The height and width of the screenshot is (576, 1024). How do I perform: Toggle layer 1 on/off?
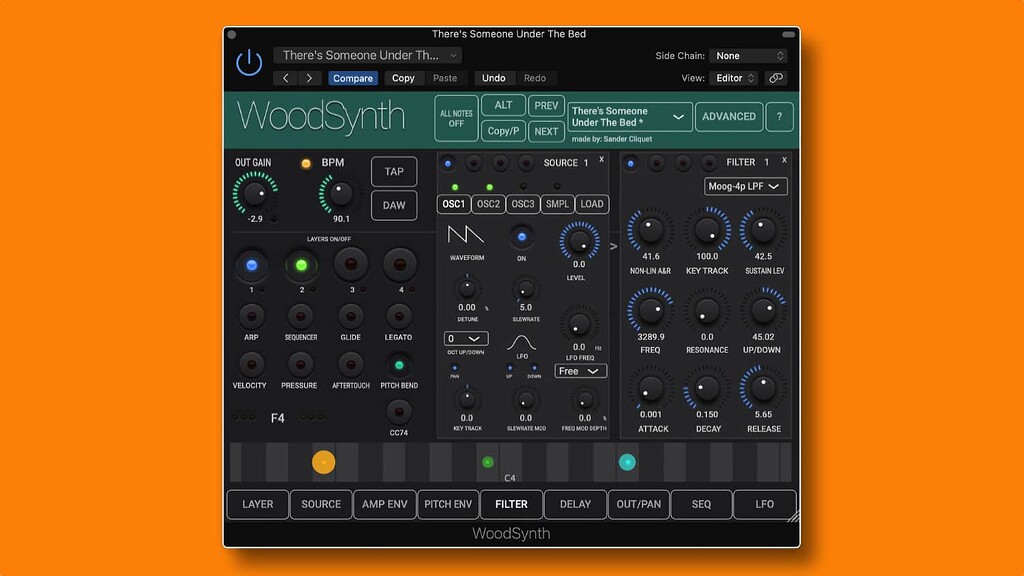point(251,265)
